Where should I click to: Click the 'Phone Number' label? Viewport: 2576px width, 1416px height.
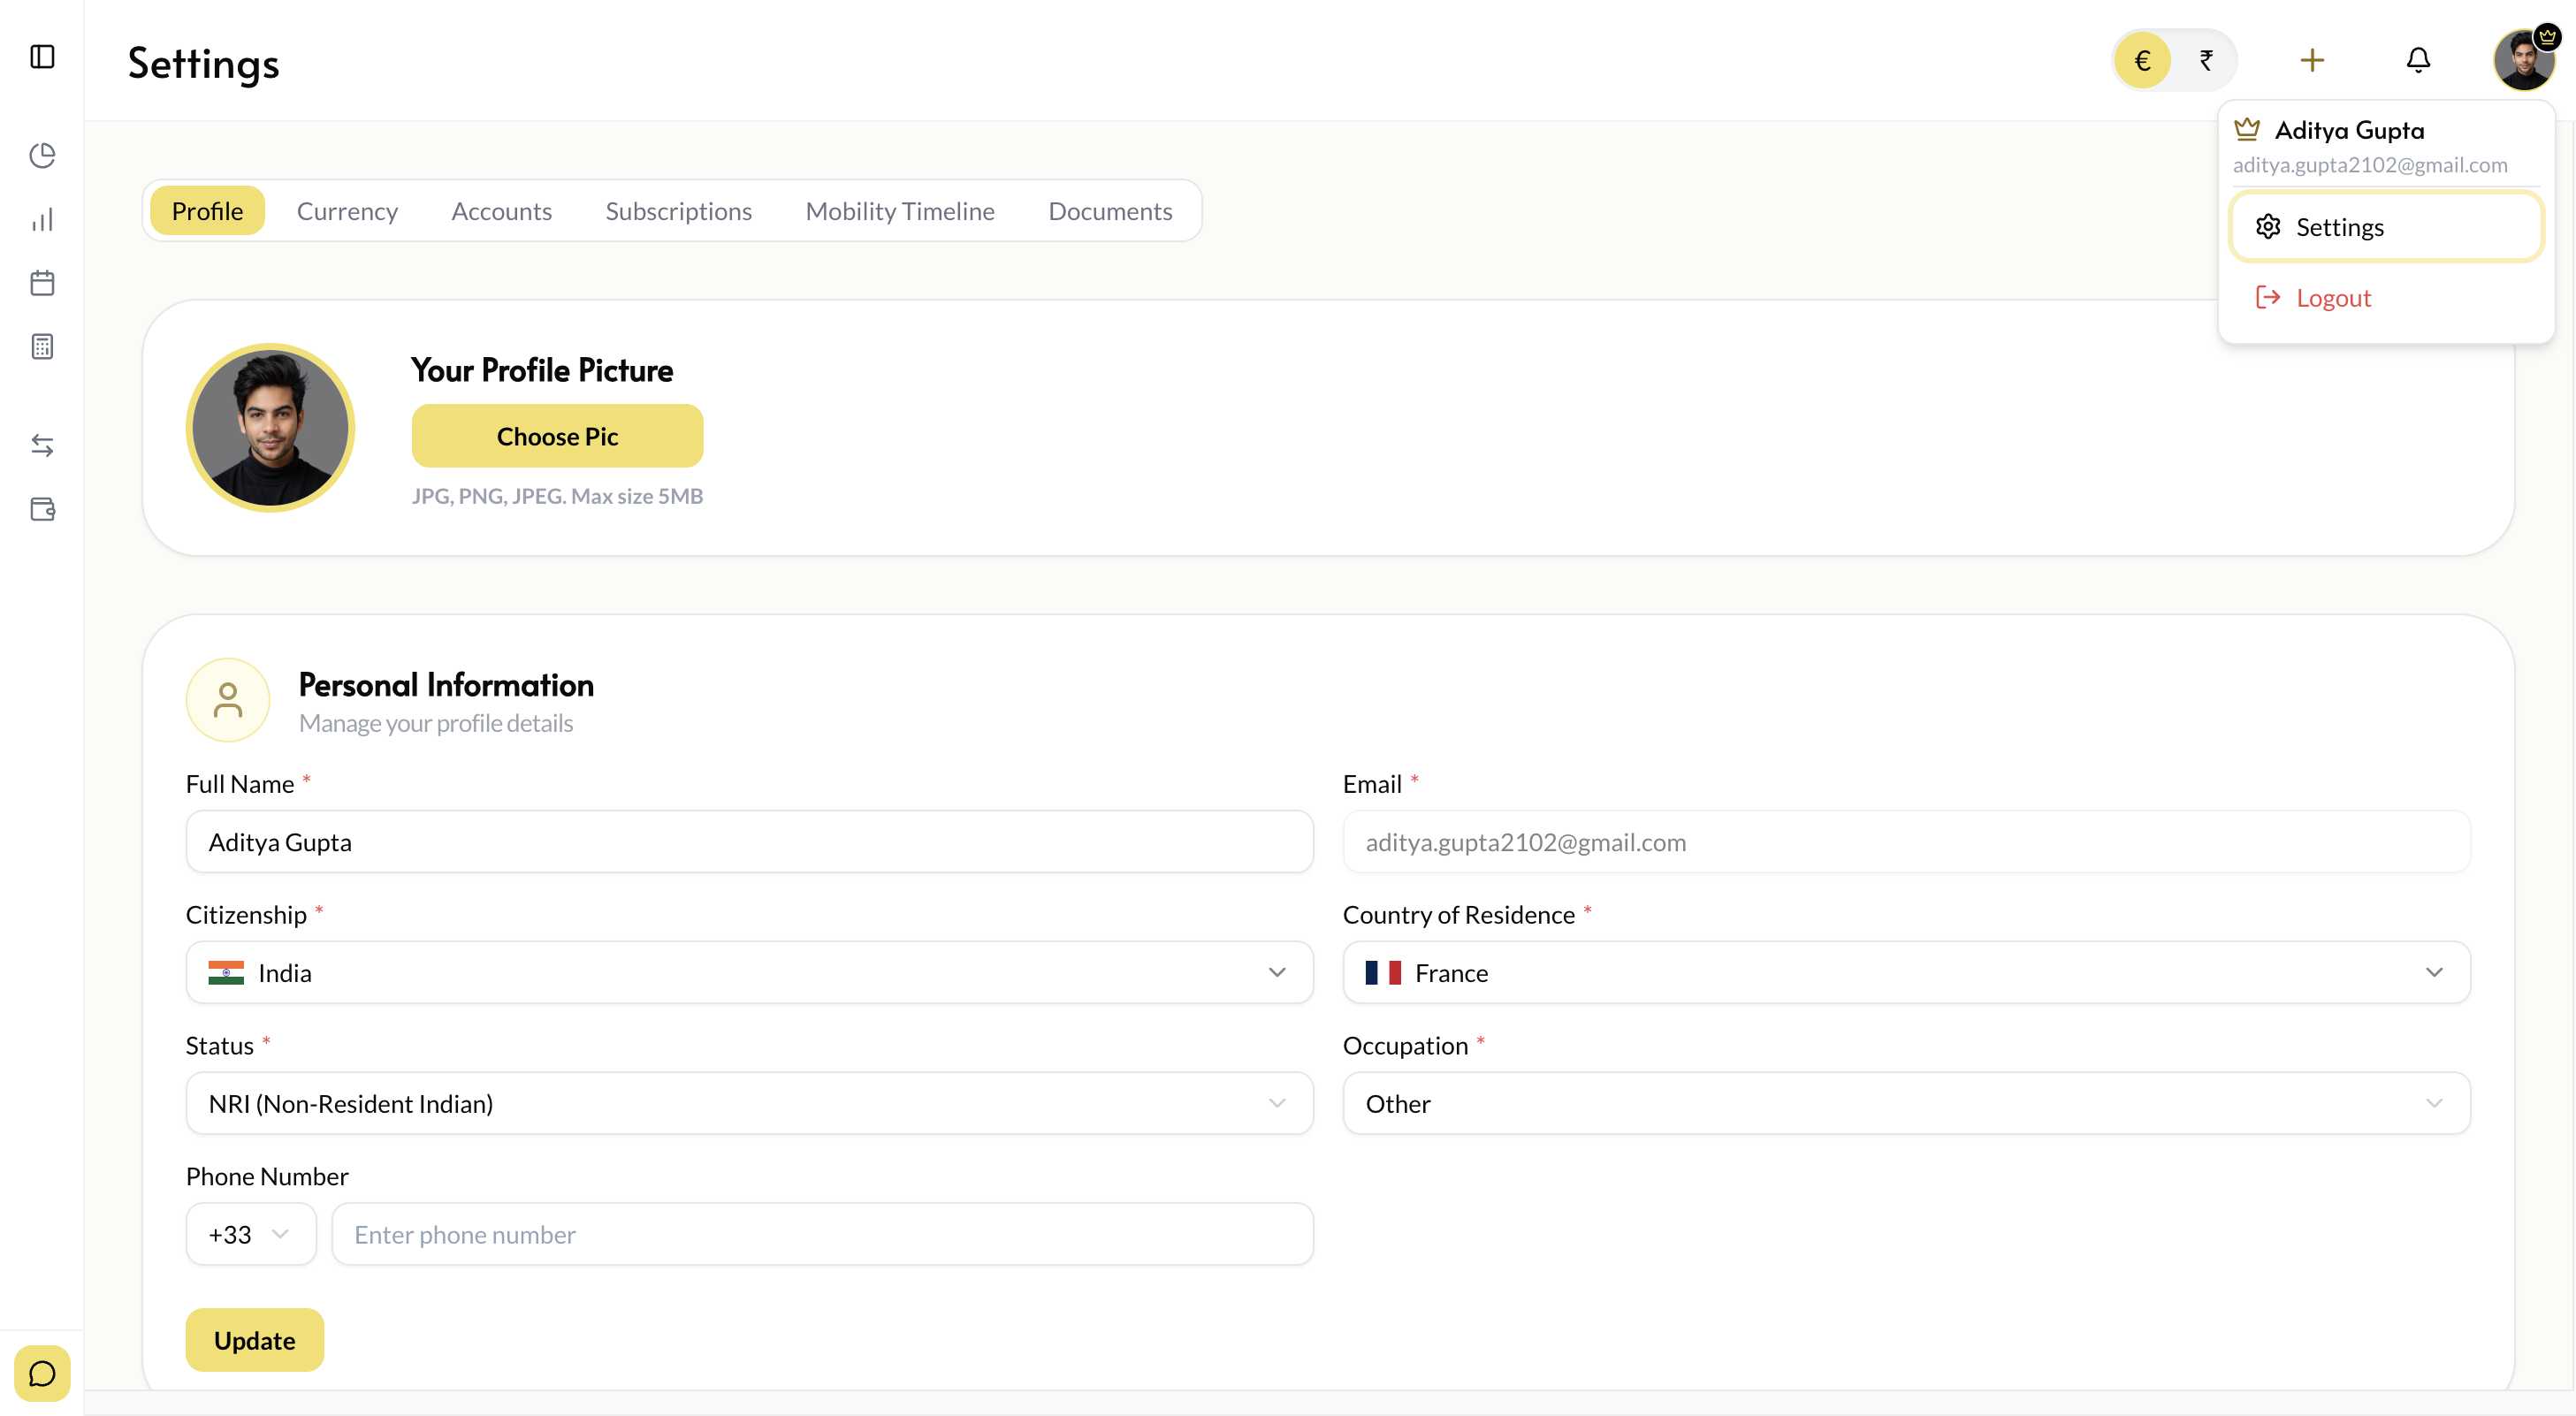267,1176
